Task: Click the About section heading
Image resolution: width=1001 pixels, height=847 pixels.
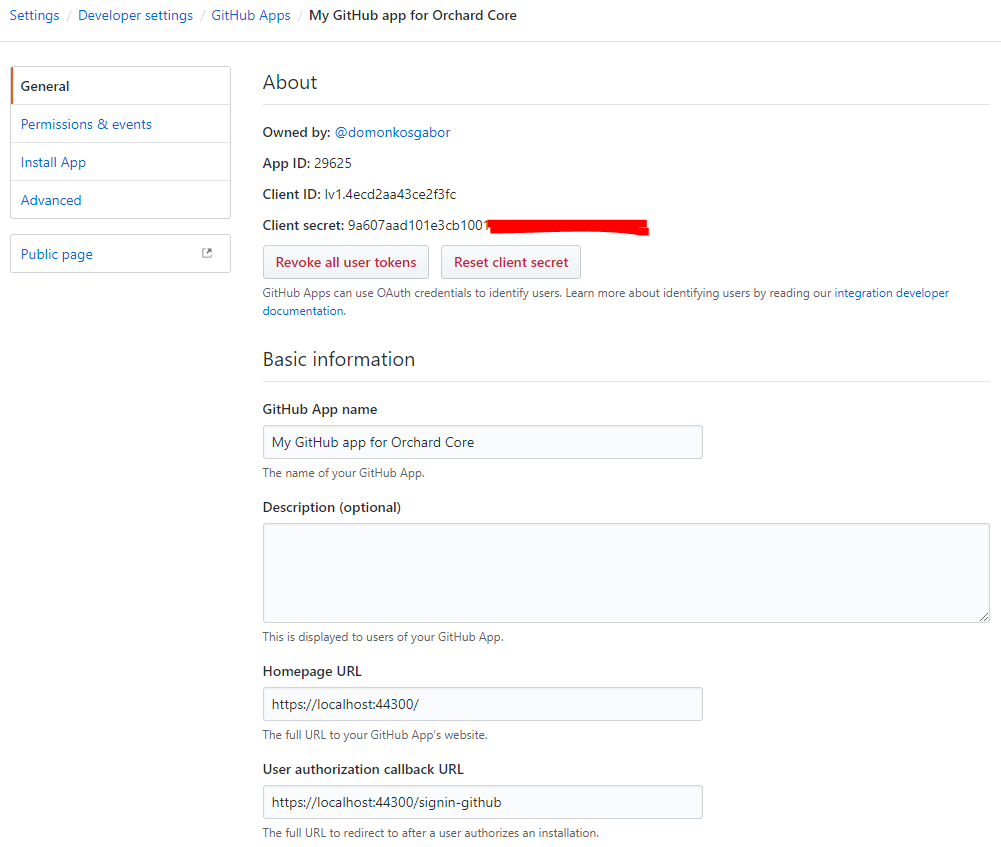Action: [x=290, y=82]
